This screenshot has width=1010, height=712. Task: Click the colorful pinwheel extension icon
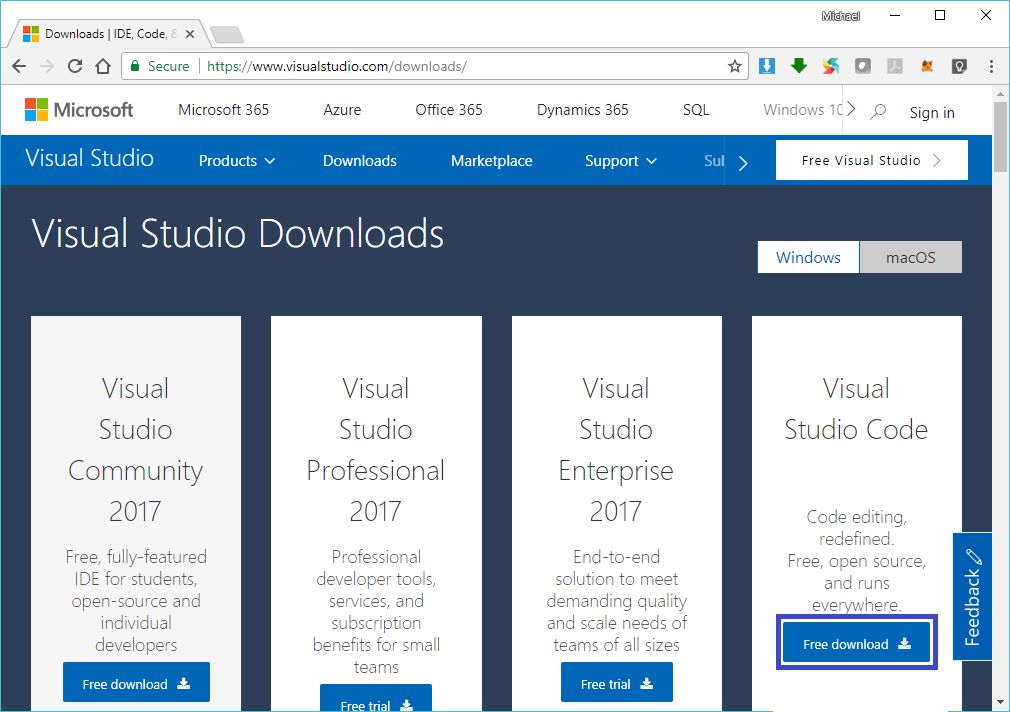coord(831,66)
